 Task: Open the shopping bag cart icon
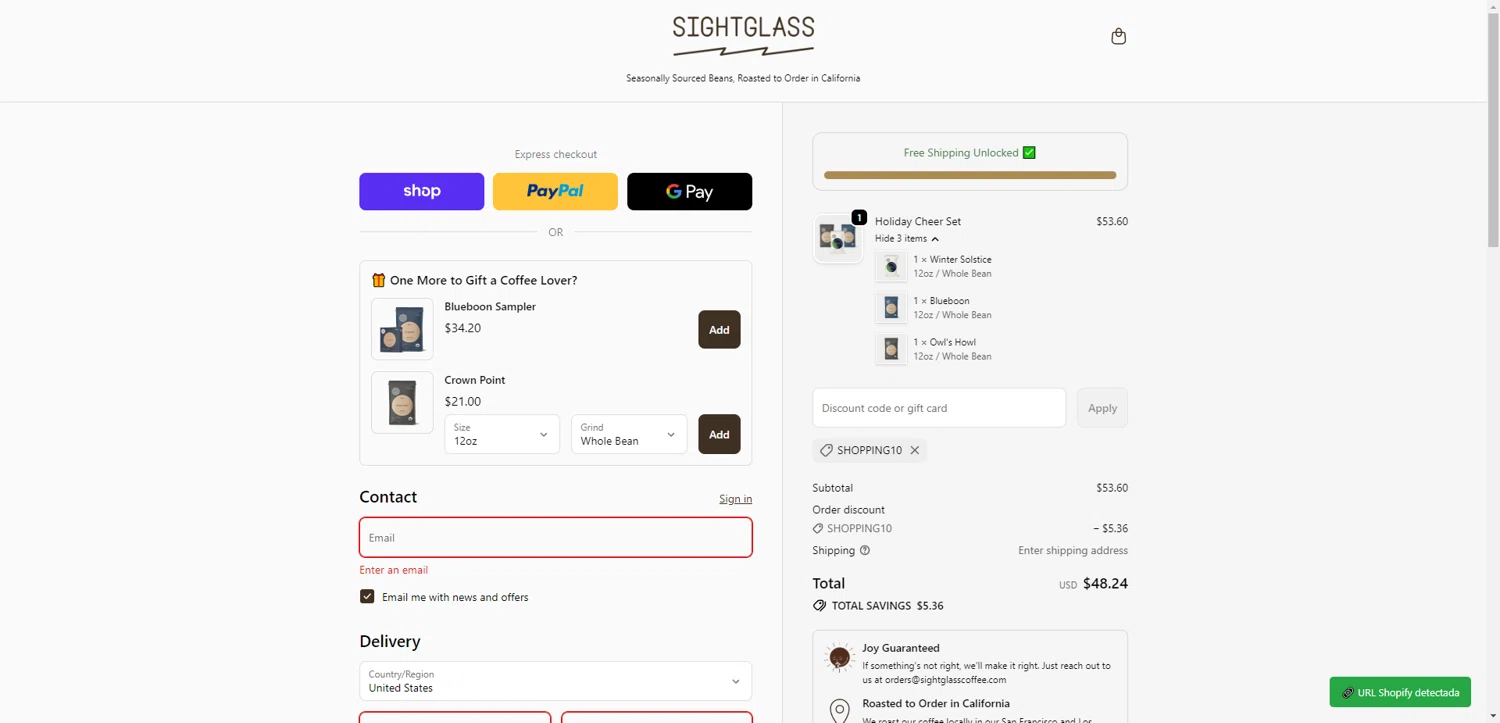(1118, 36)
